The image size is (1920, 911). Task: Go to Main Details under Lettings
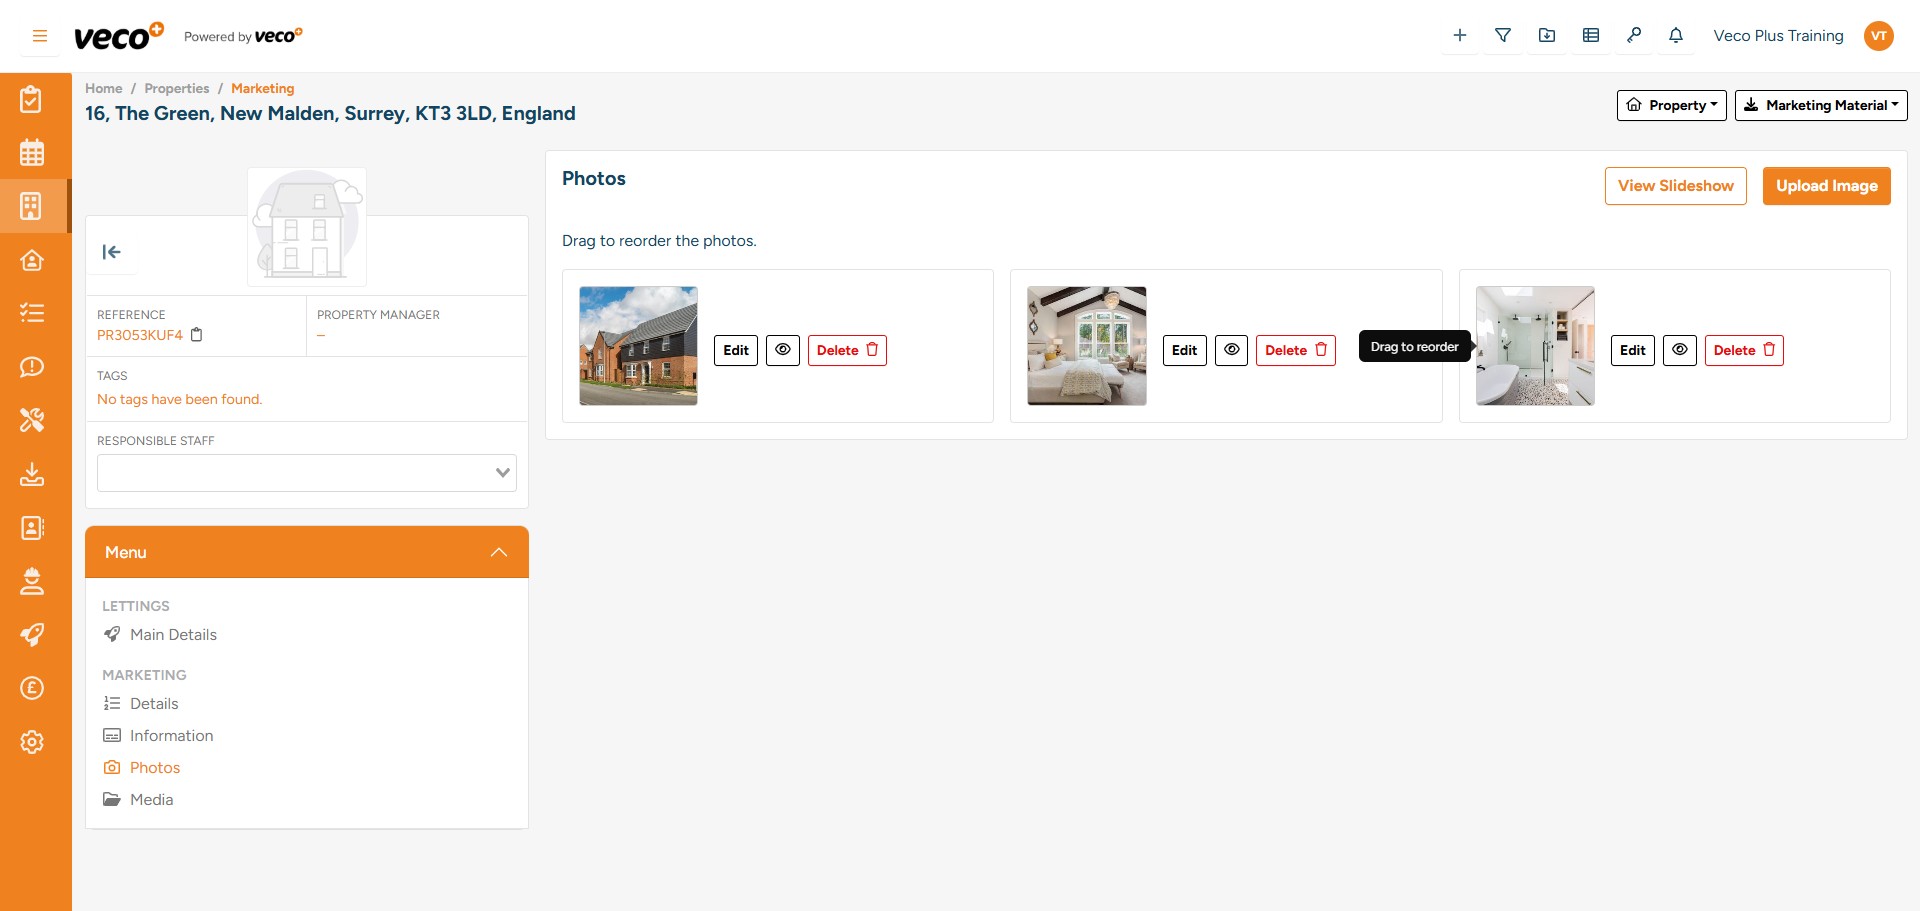pyautogui.click(x=173, y=634)
